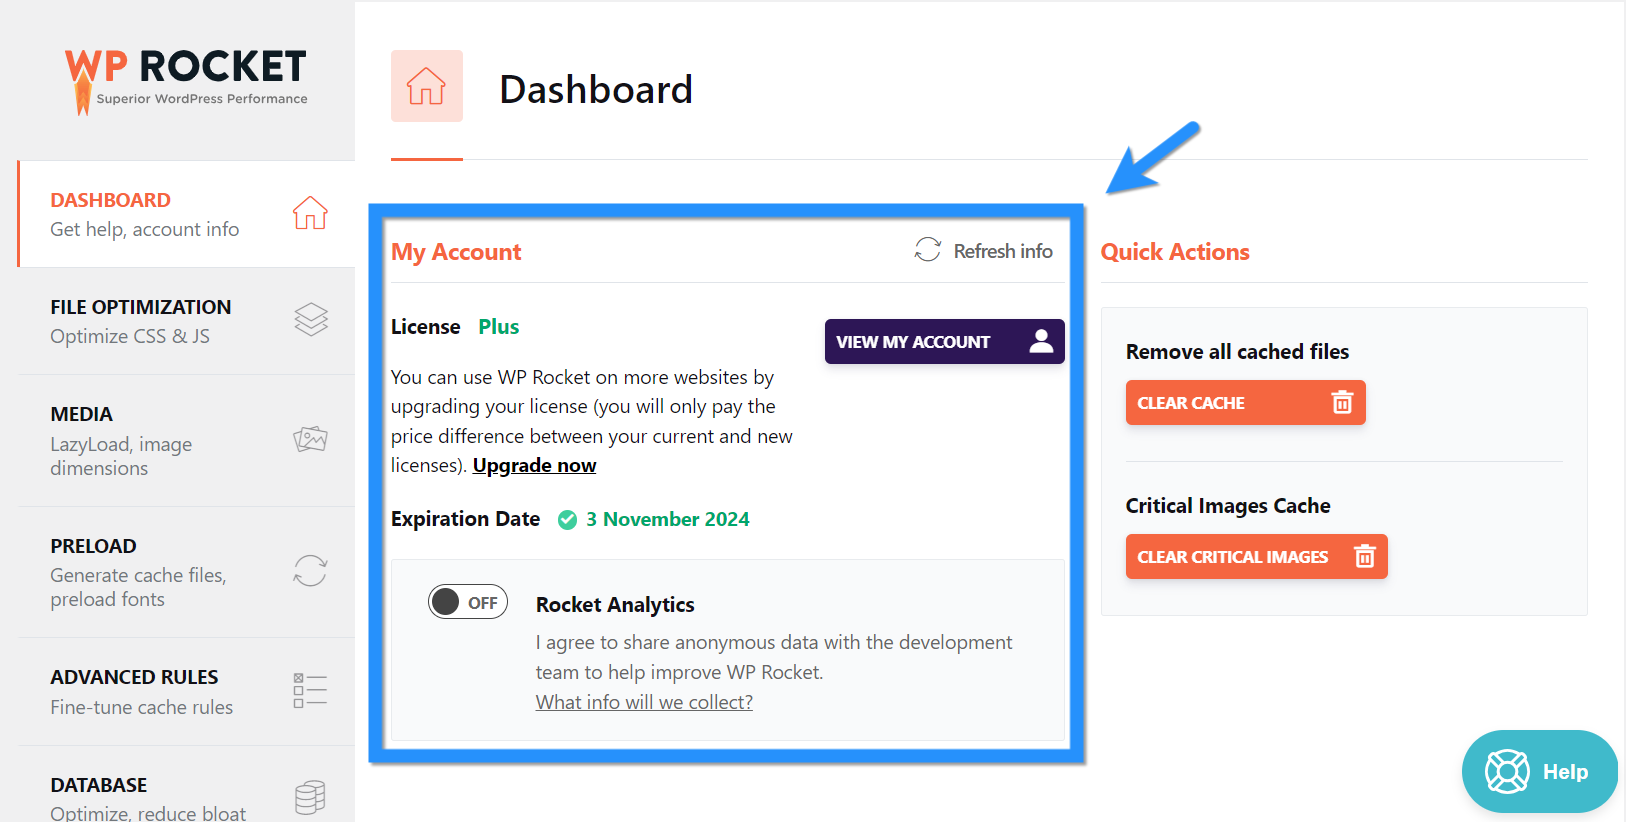Click the Preload circular arrows icon
The image size is (1626, 822).
(x=310, y=571)
